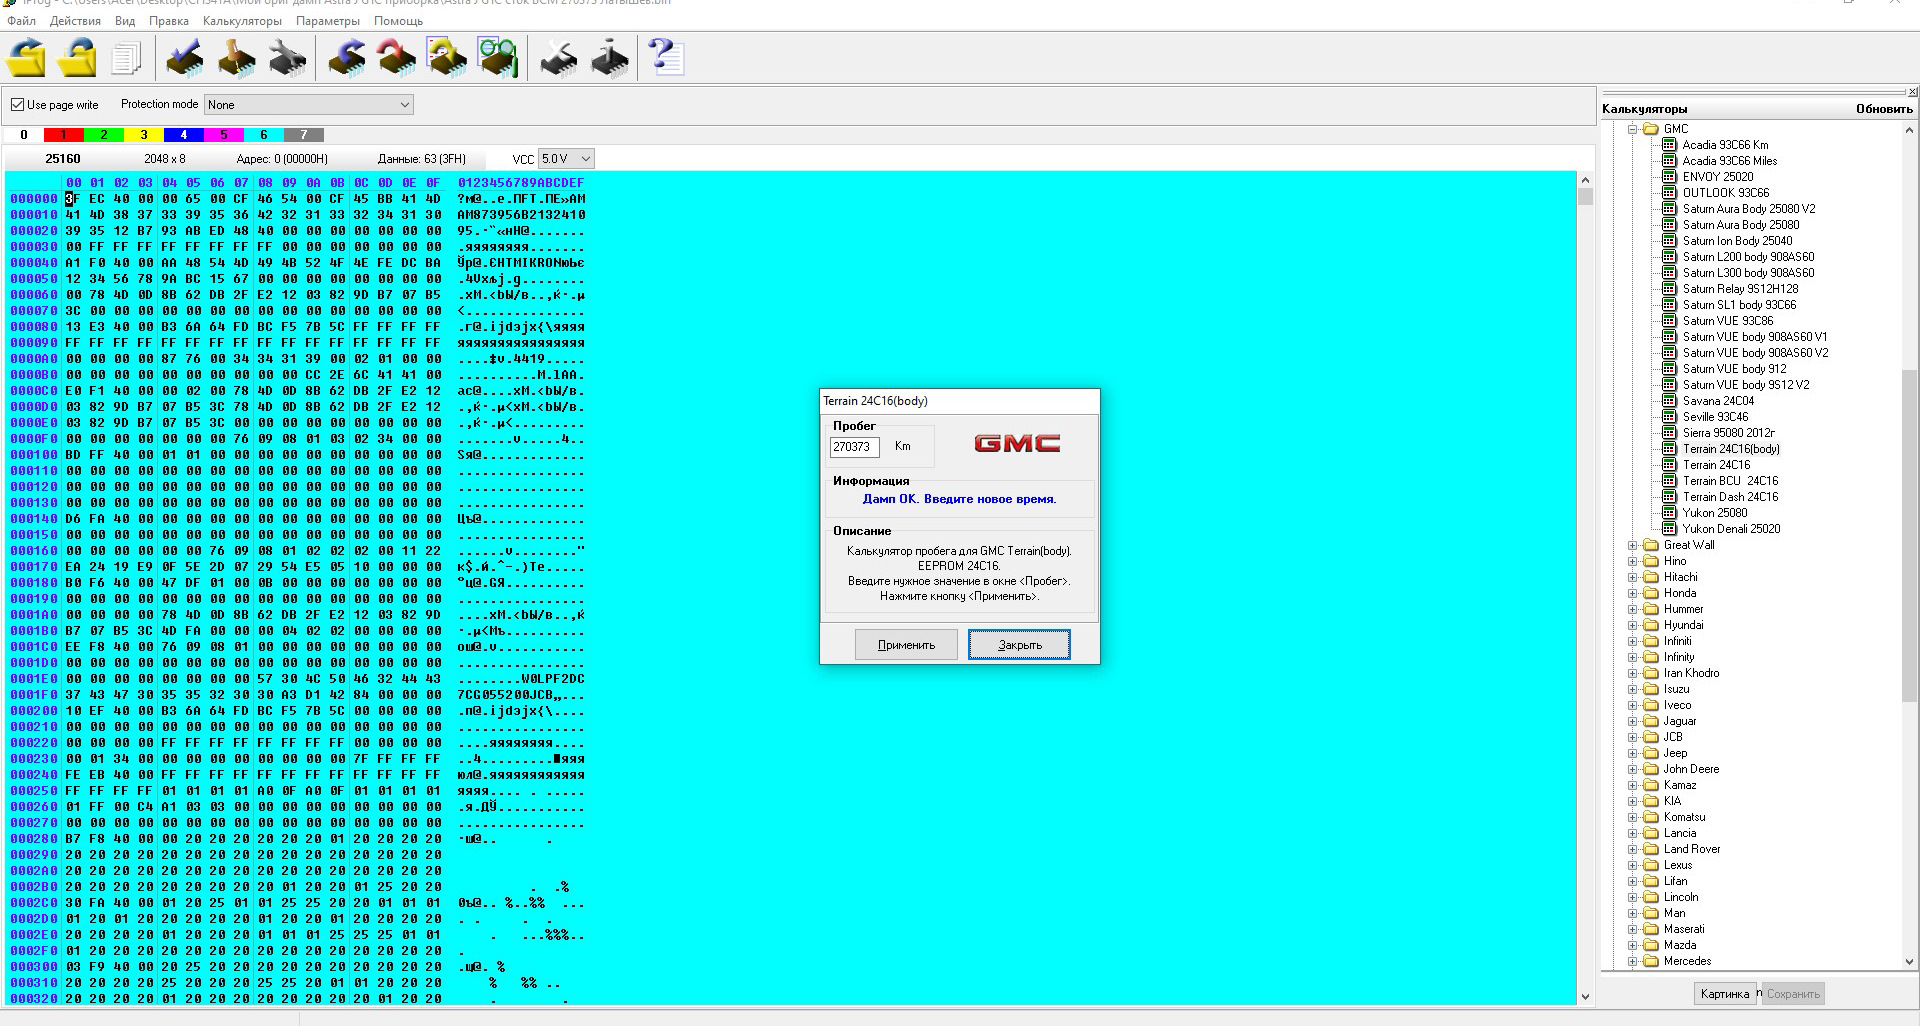1920x1026 pixels.
Task: Select the yellow color swatch 3
Action: click(144, 135)
